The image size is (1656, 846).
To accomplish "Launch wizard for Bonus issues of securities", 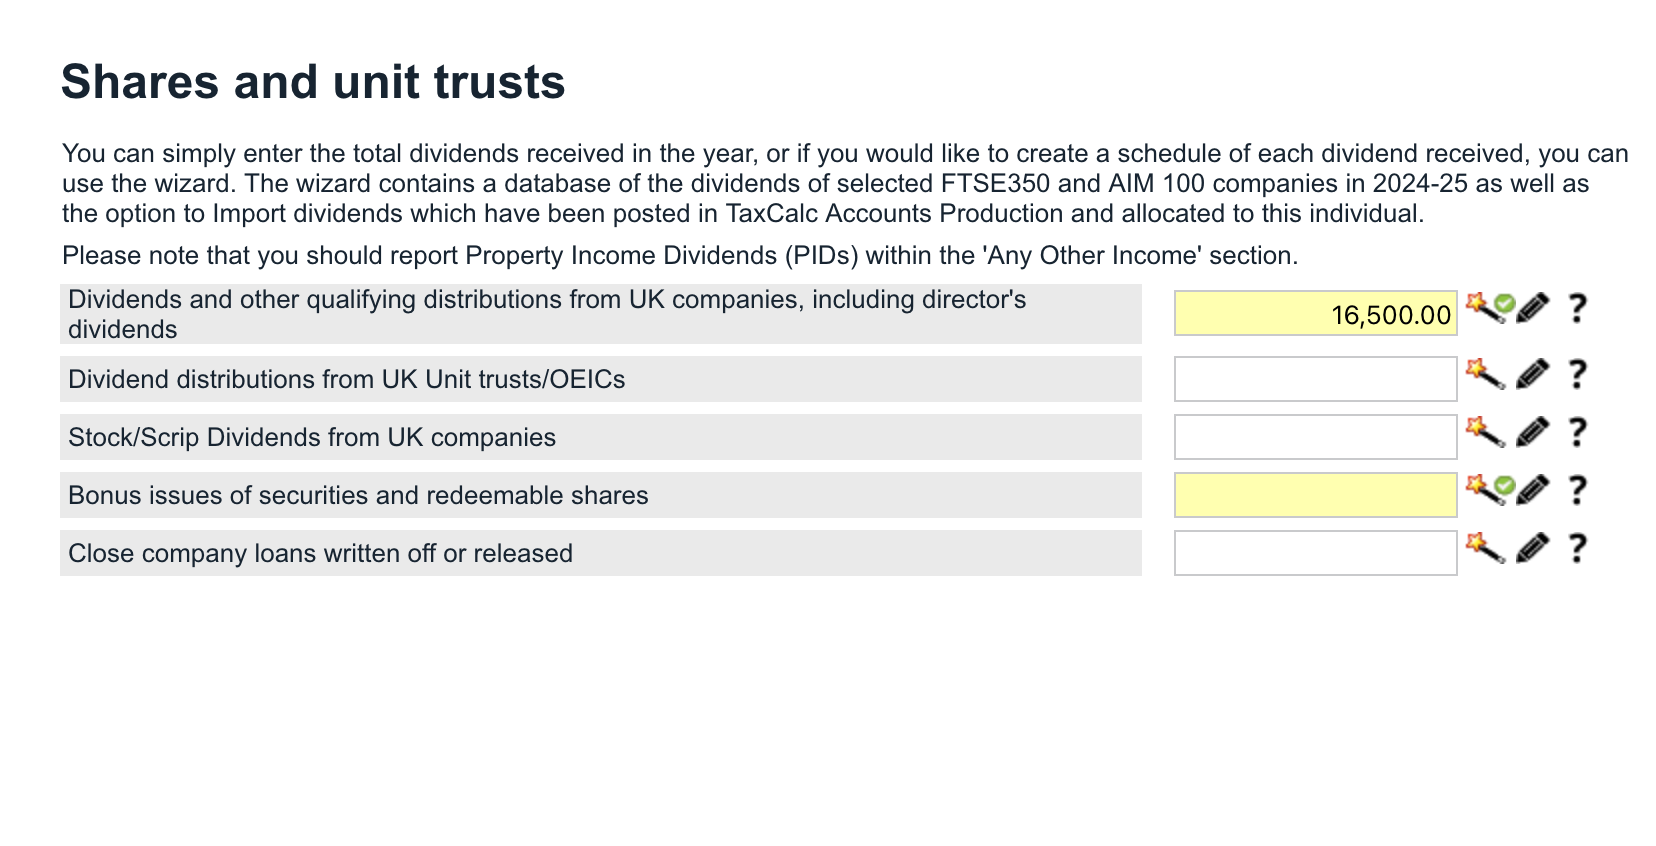I will pos(1484,490).
